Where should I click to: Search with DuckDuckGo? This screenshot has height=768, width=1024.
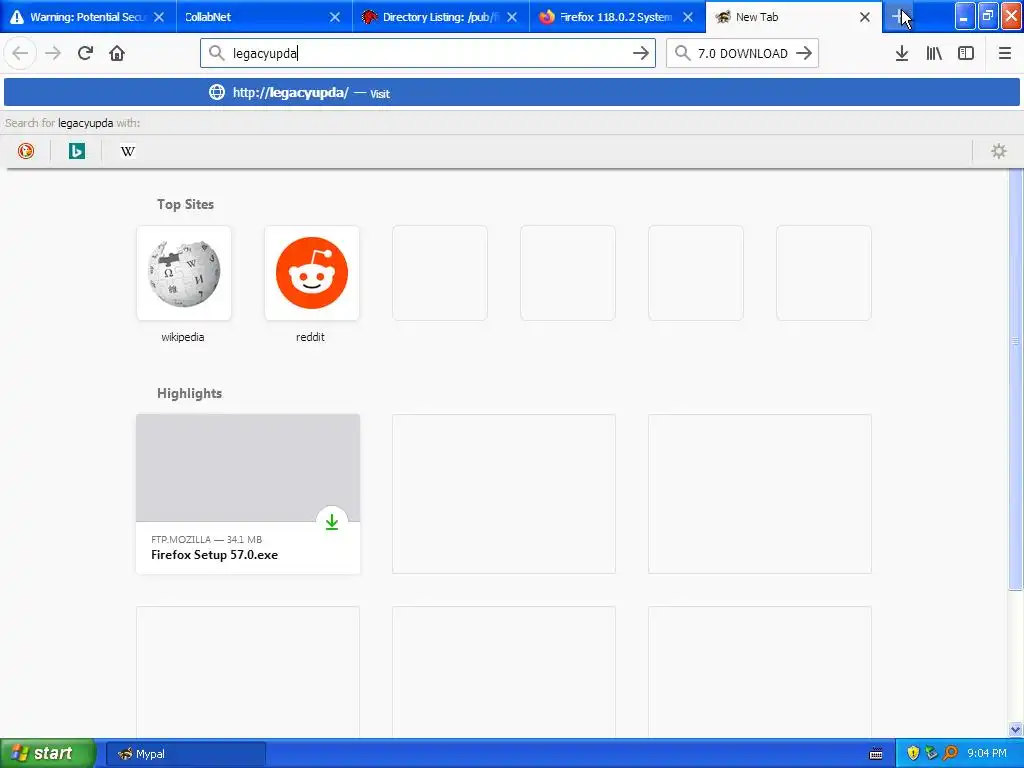pos(25,152)
